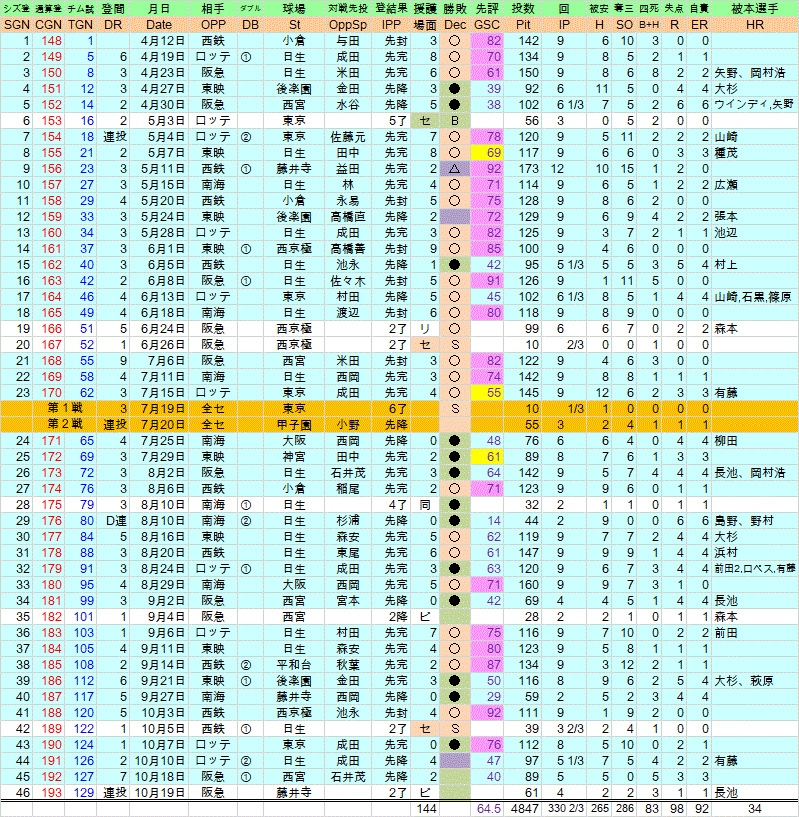Click opposing starter 小野
799x817 pixels.
coord(348,425)
